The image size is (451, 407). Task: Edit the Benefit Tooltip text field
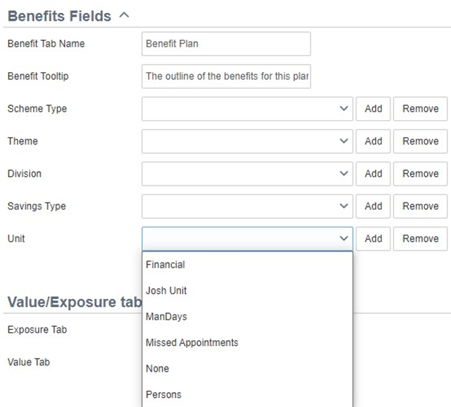226,76
